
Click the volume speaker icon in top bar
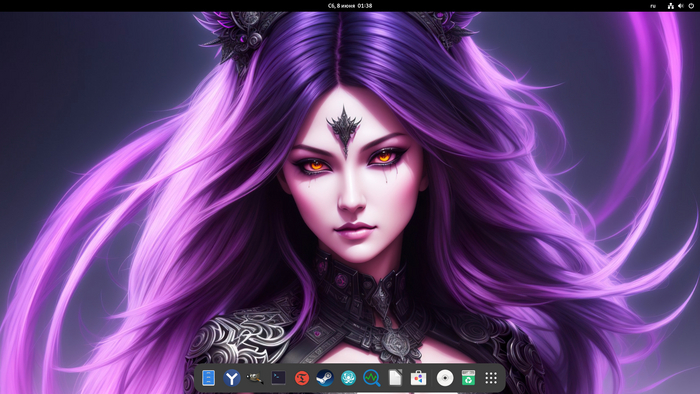[x=681, y=6]
